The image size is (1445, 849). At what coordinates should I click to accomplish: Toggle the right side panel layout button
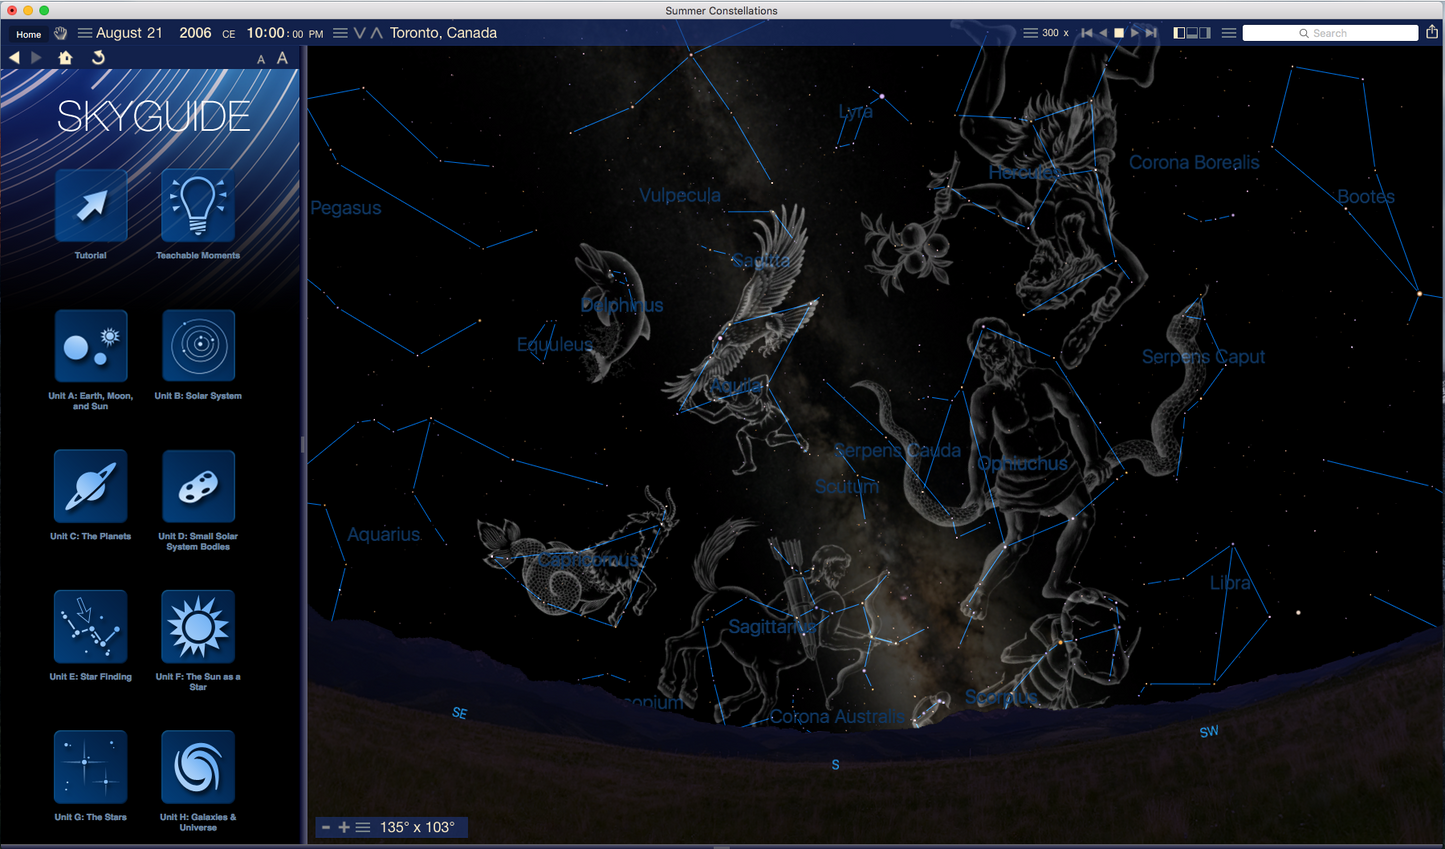coord(1205,33)
